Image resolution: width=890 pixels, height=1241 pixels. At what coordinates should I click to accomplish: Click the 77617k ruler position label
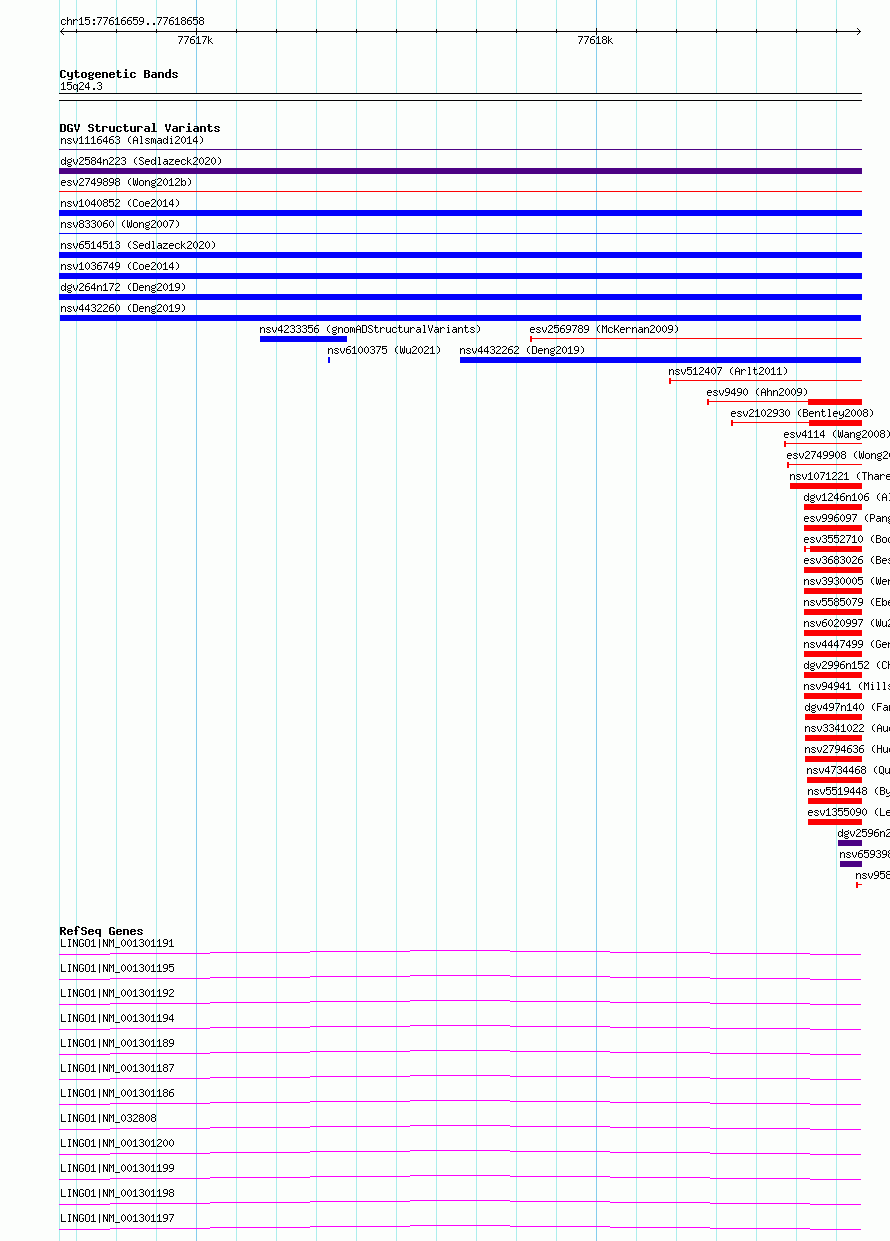[195, 41]
